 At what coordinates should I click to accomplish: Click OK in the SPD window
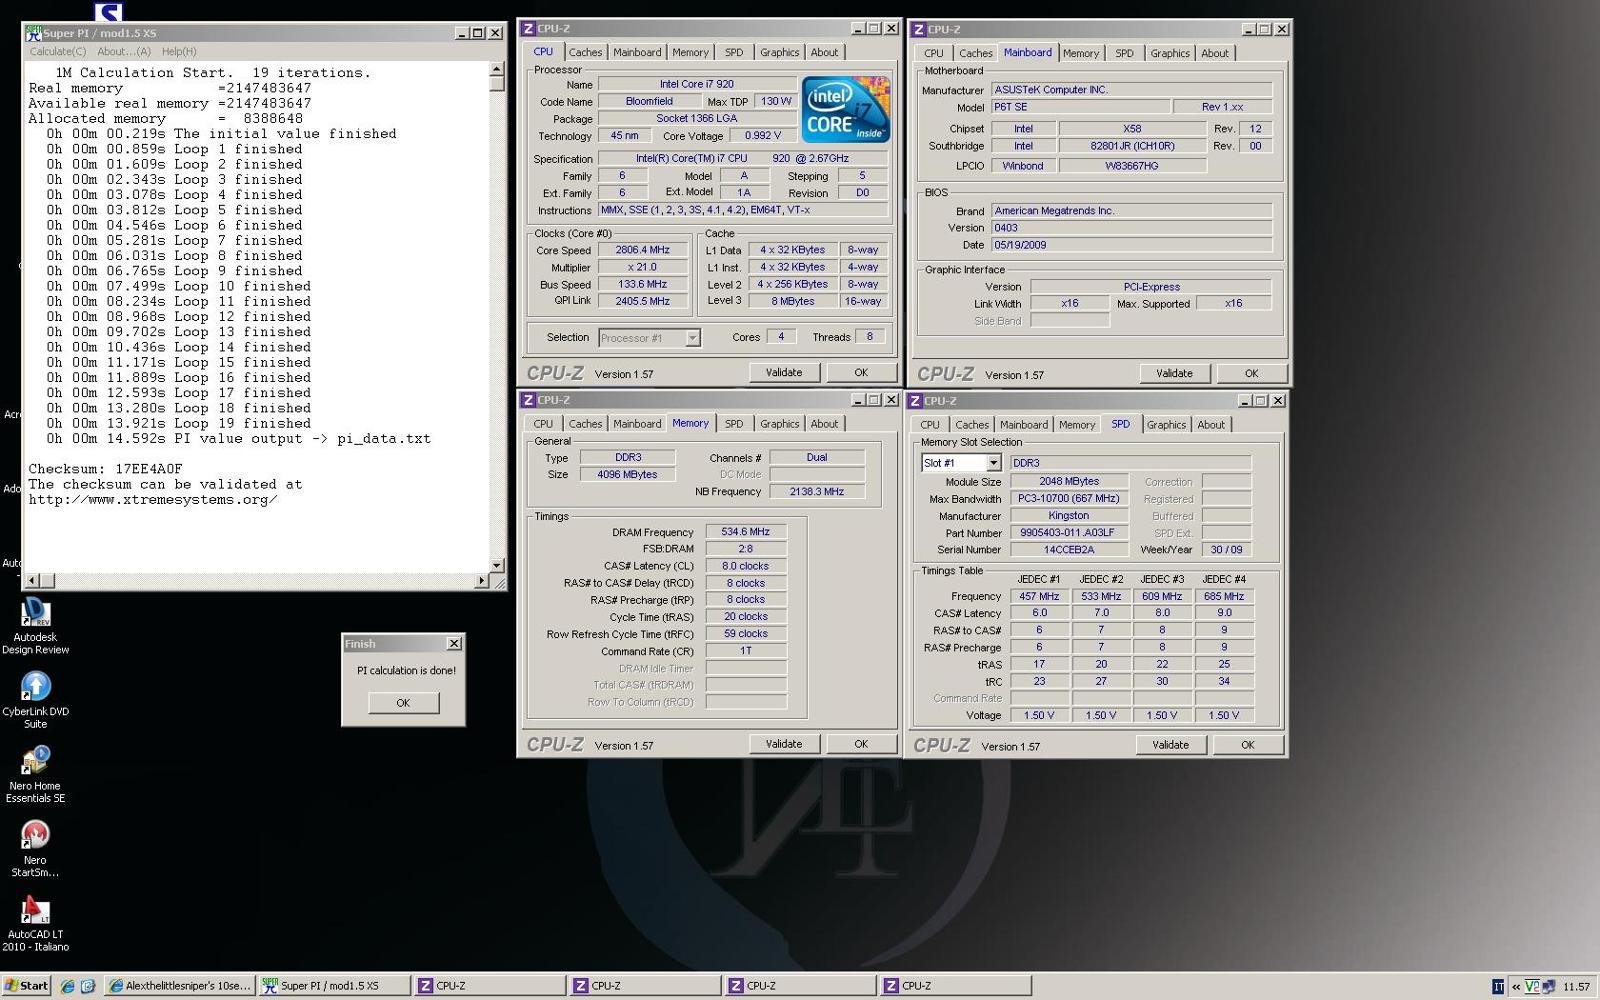coord(1247,745)
